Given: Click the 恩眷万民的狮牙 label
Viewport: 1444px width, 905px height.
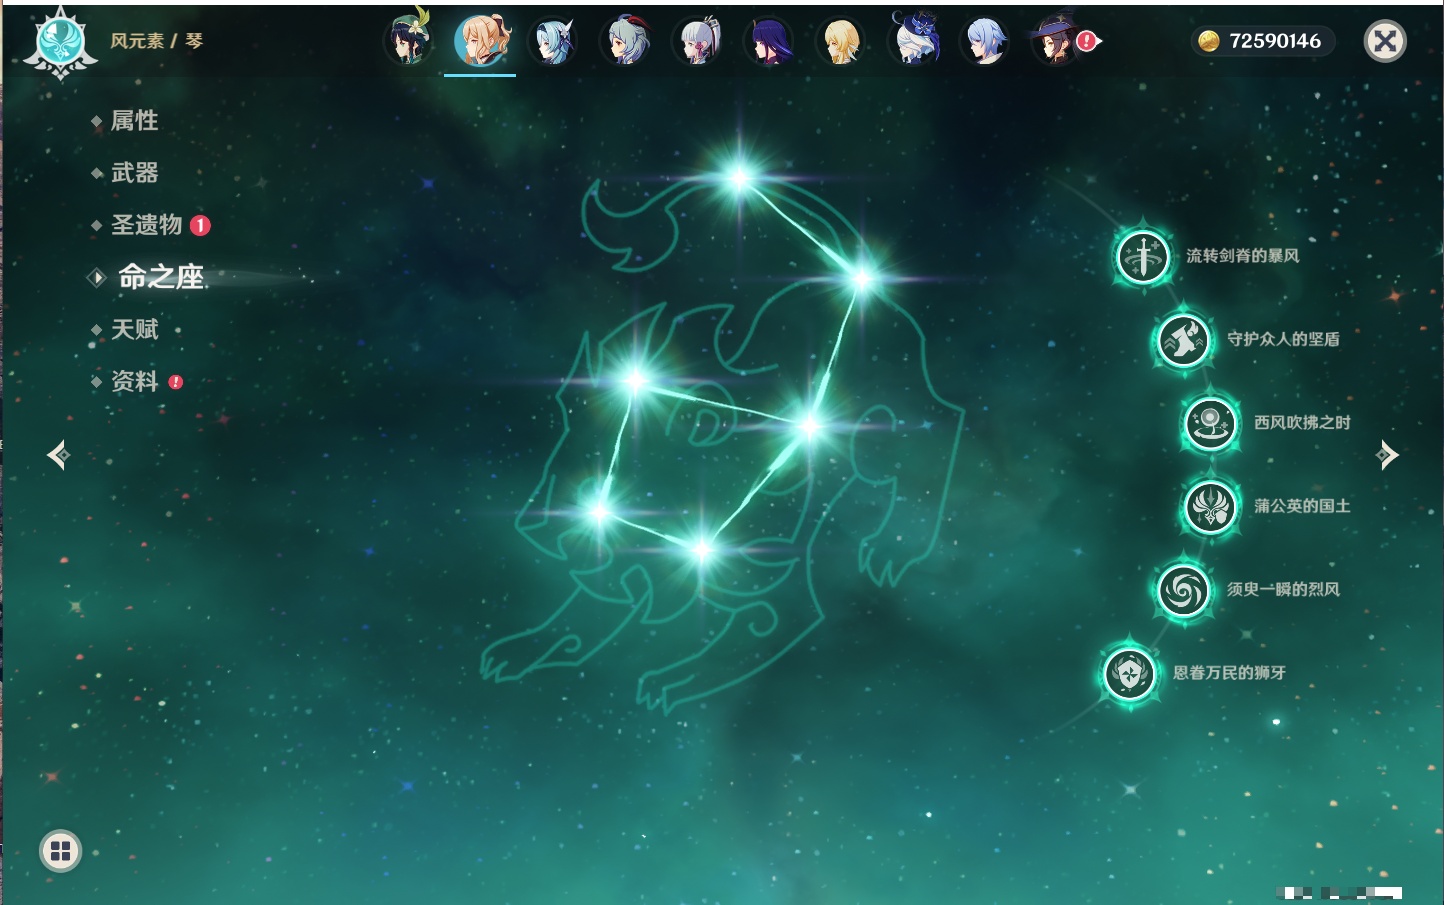Looking at the screenshot, I should tap(1229, 673).
